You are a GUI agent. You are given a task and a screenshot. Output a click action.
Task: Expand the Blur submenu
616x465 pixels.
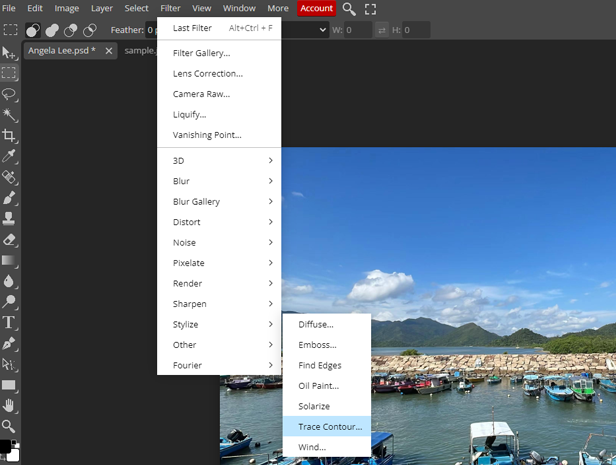pos(219,181)
